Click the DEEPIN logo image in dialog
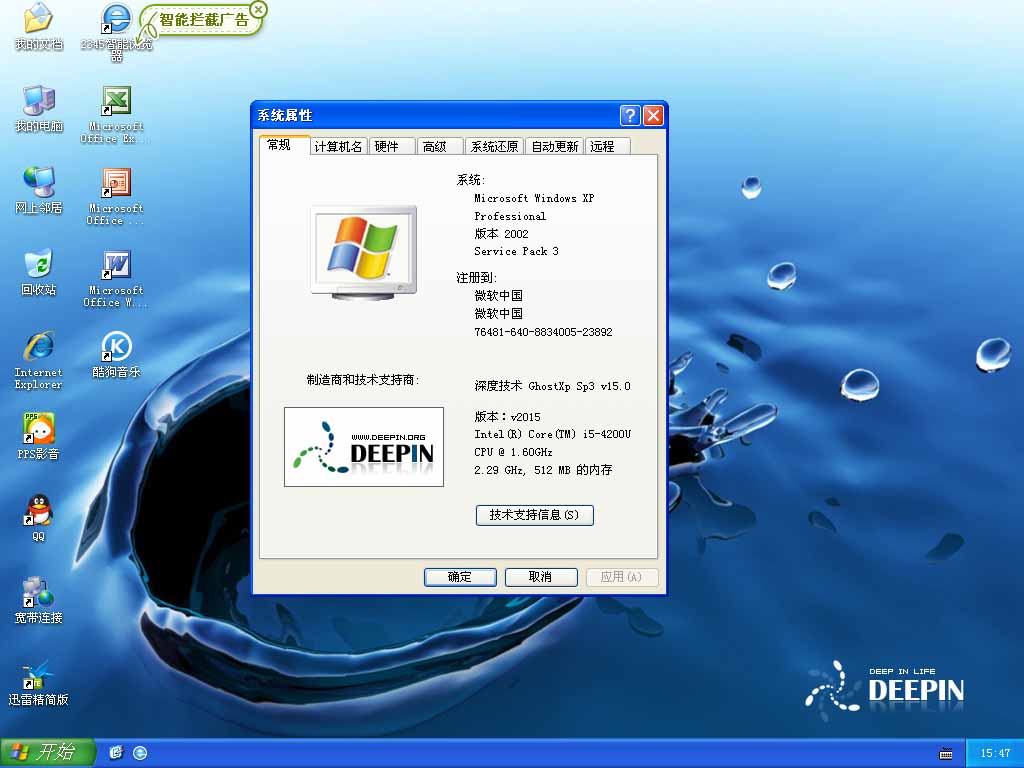Viewport: 1024px width, 768px height. pyautogui.click(x=364, y=447)
